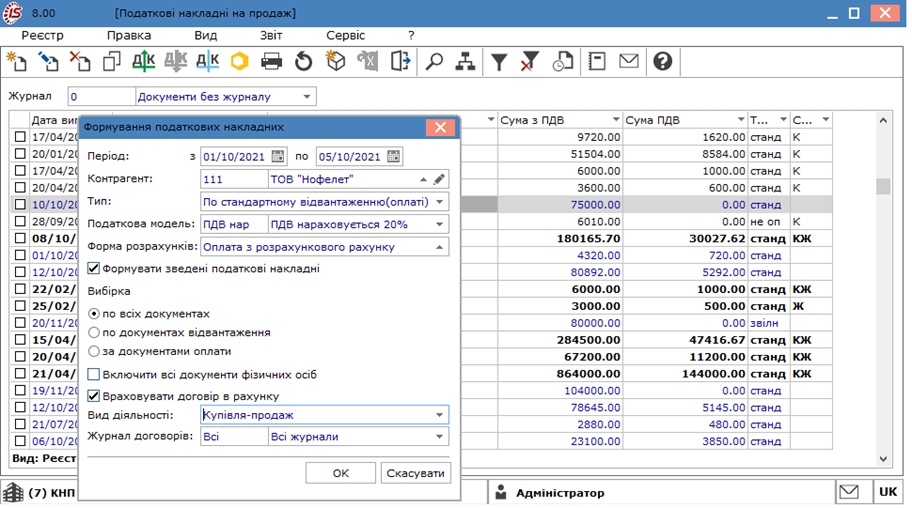Click the green ДК post entries icon
The image size is (912, 508).
[x=144, y=61]
